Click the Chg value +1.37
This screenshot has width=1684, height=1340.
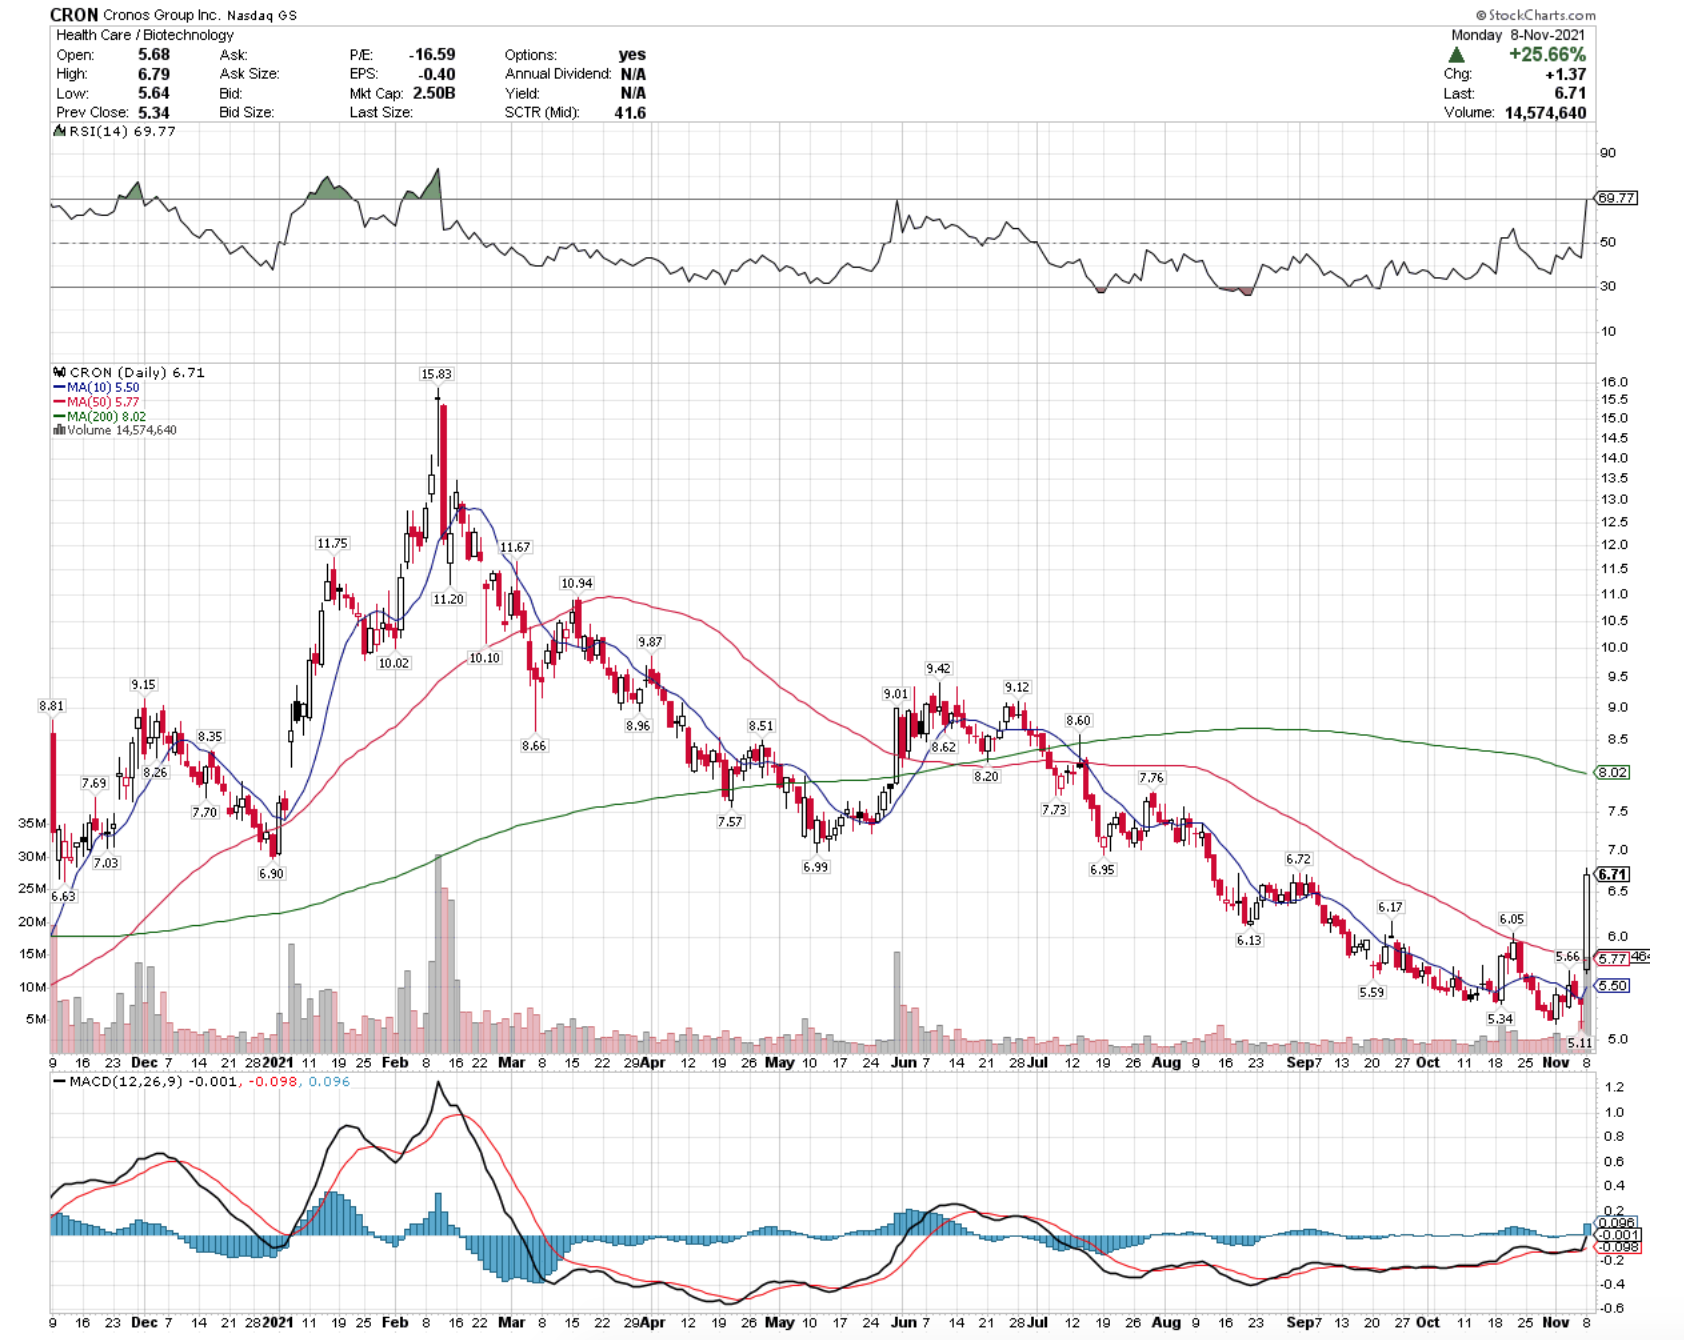click(1565, 74)
